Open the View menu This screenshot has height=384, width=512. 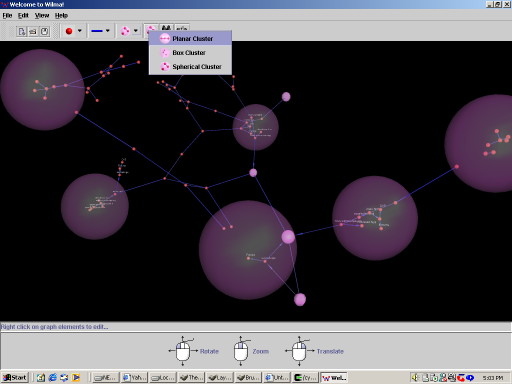42,15
